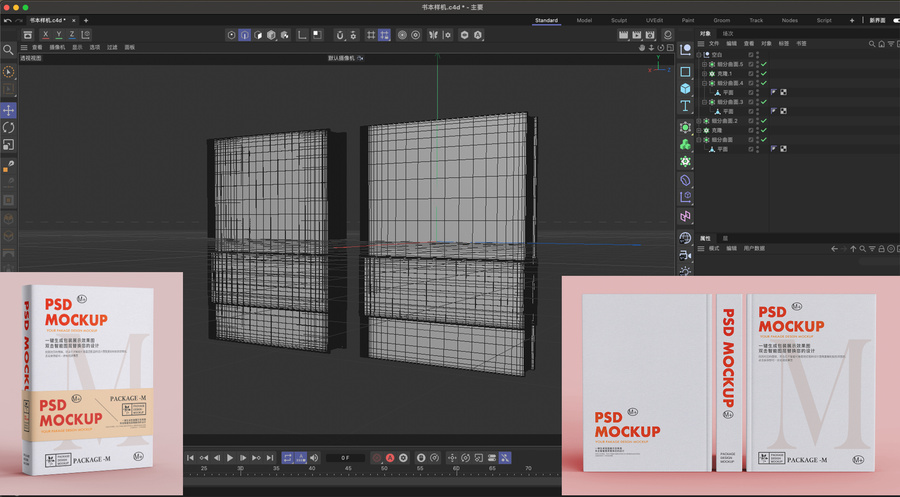The height and width of the screenshot is (497, 900).
Task: Switch to Polygons mode in top toolbar
Action: 258,35
